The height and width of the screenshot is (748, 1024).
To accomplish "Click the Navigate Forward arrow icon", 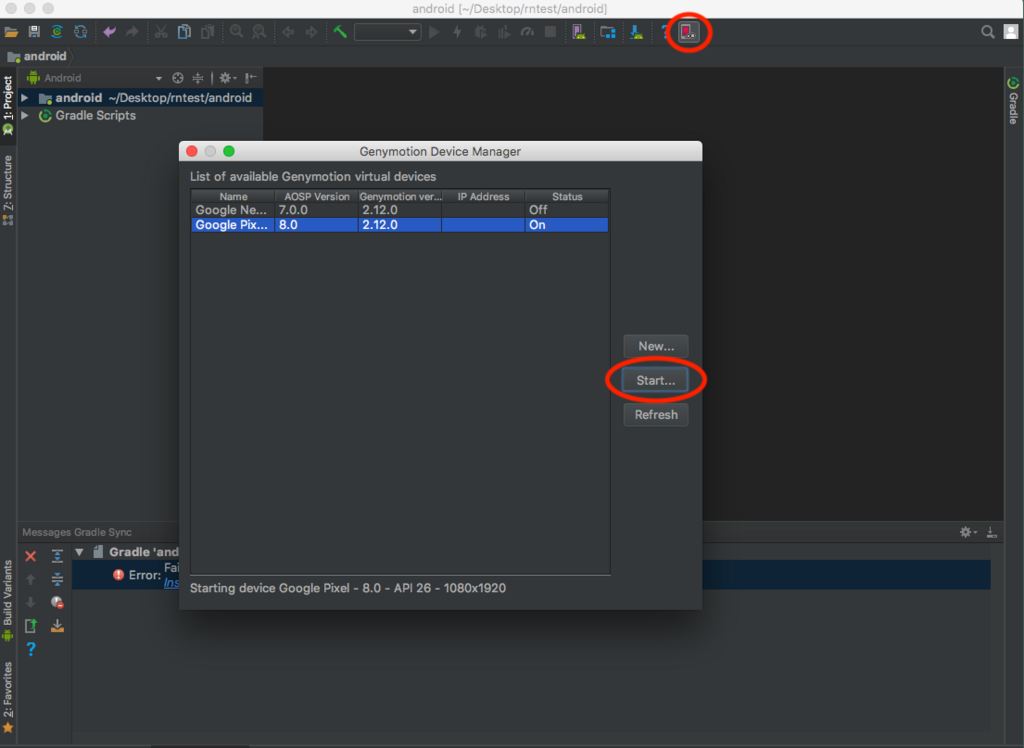I will coord(312,32).
